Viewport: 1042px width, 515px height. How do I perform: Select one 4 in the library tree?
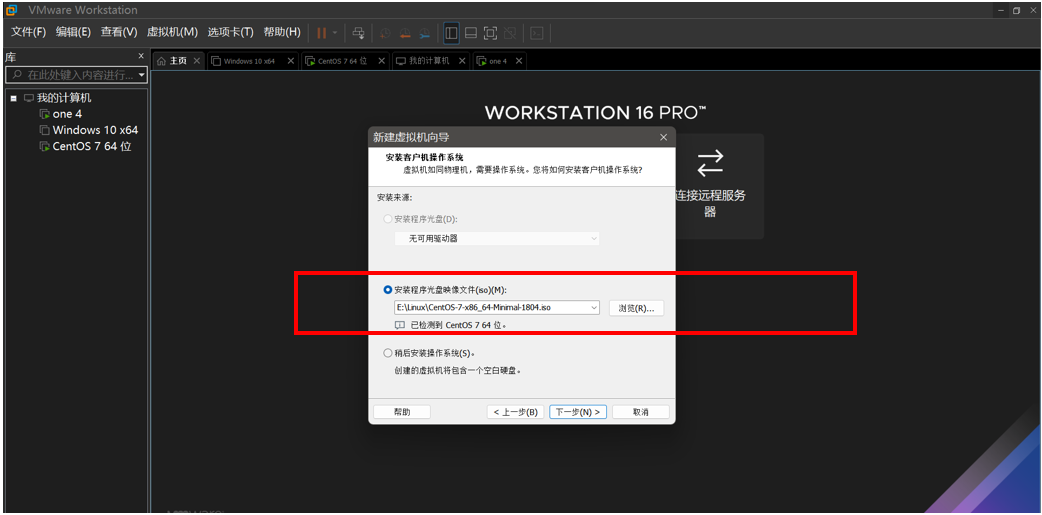[67, 114]
